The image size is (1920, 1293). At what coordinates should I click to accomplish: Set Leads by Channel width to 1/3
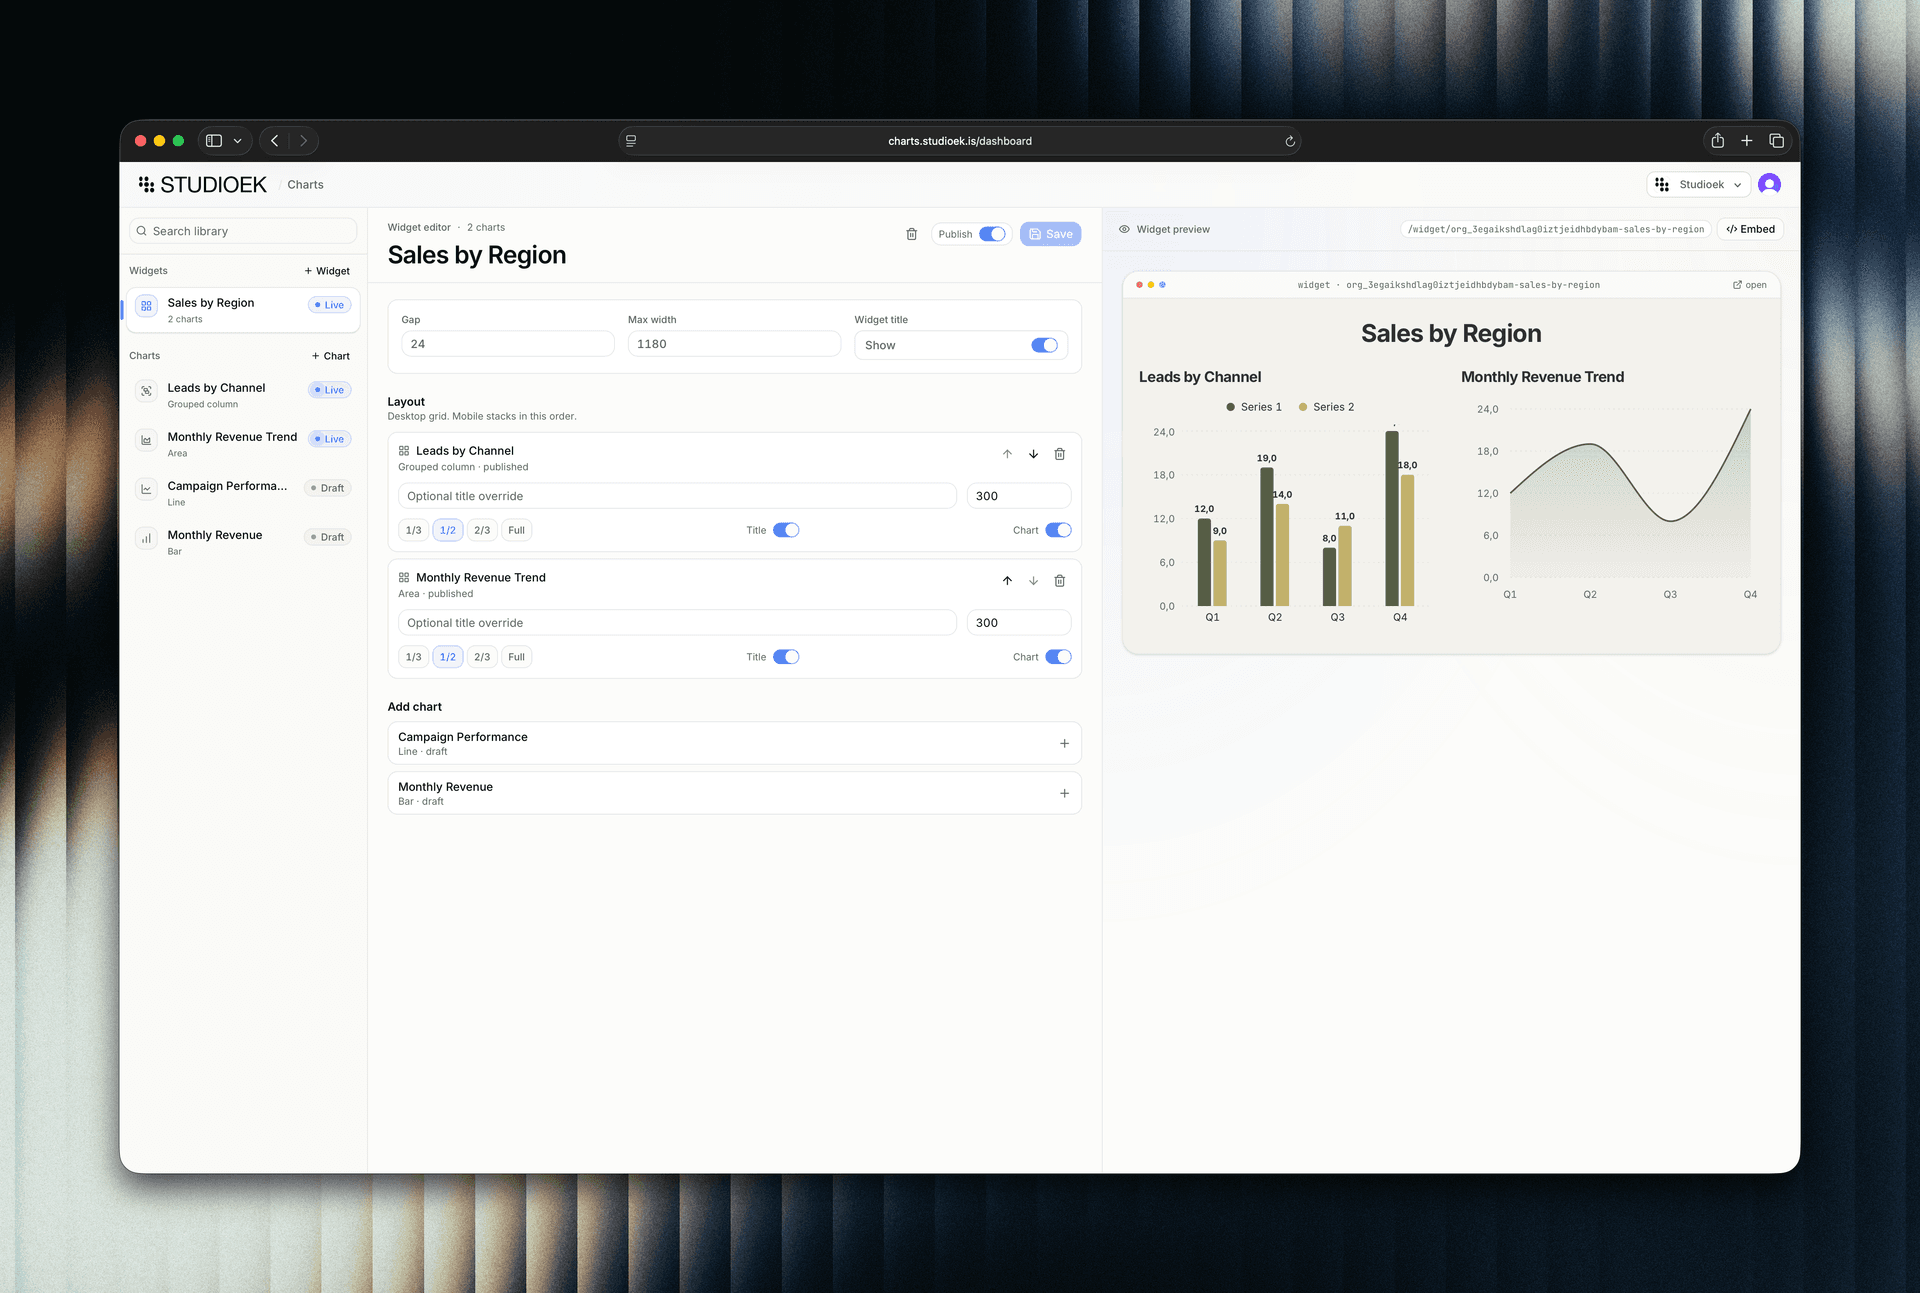pyautogui.click(x=413, y=530)
